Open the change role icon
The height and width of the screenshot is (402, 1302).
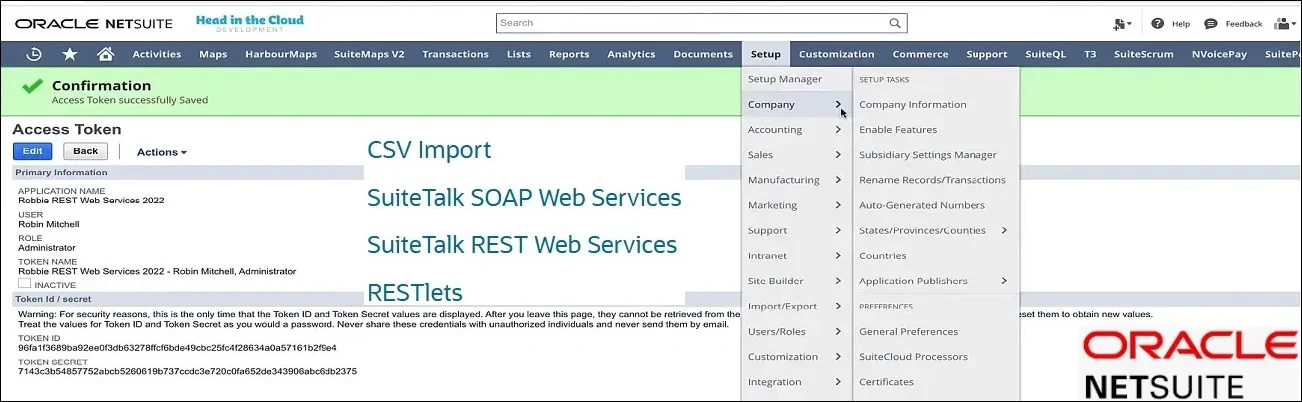coord(1122,23)
